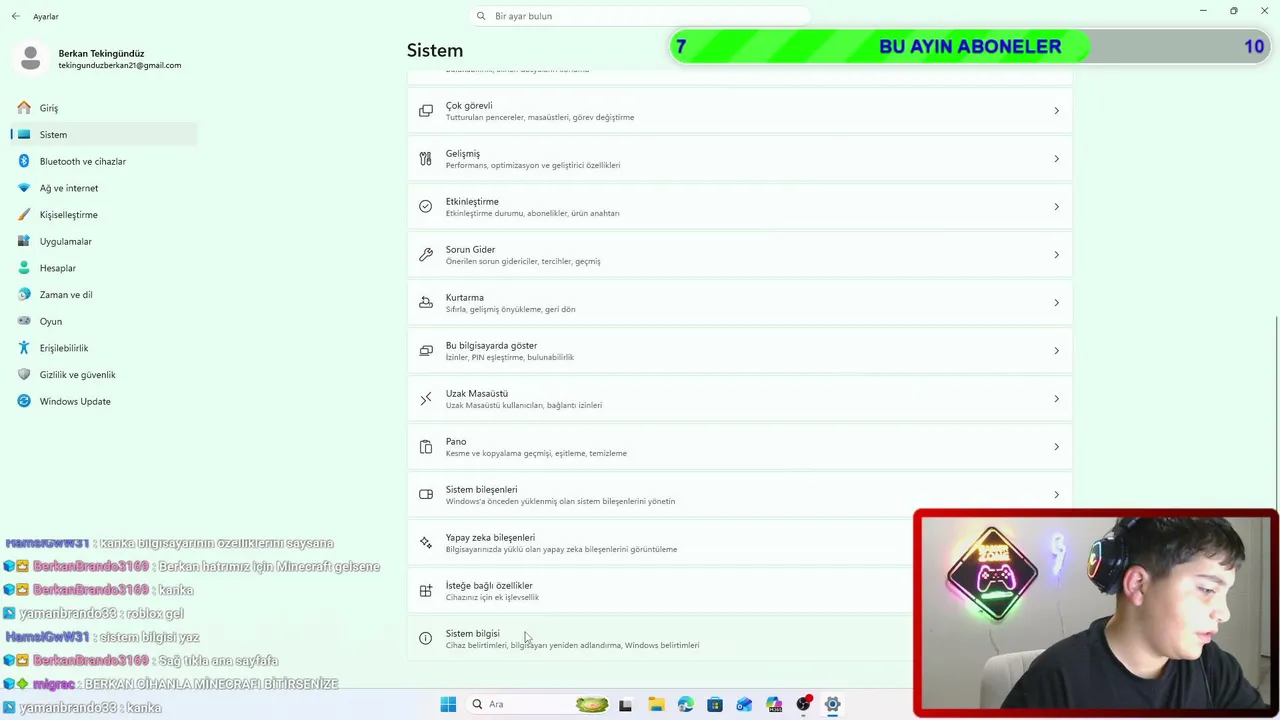Open Ağ ve internet via its Wi-Fi icon

pos(24,188)
